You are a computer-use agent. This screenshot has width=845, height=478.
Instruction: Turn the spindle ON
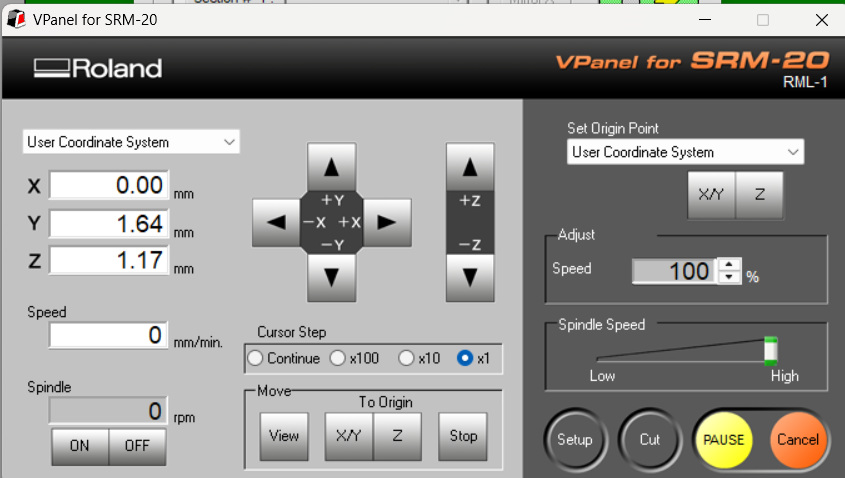(x=80, y=446)
